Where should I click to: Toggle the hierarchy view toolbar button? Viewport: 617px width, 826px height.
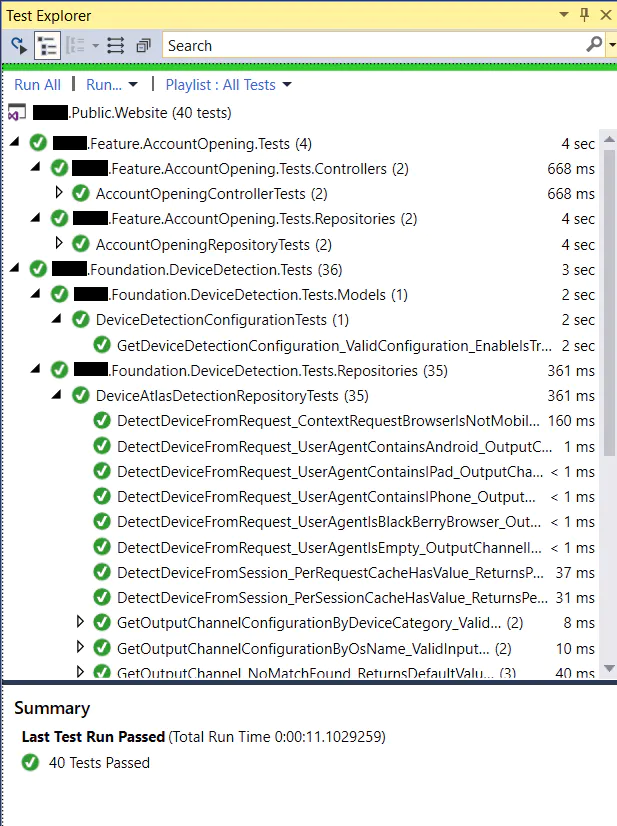coord(47,46)
